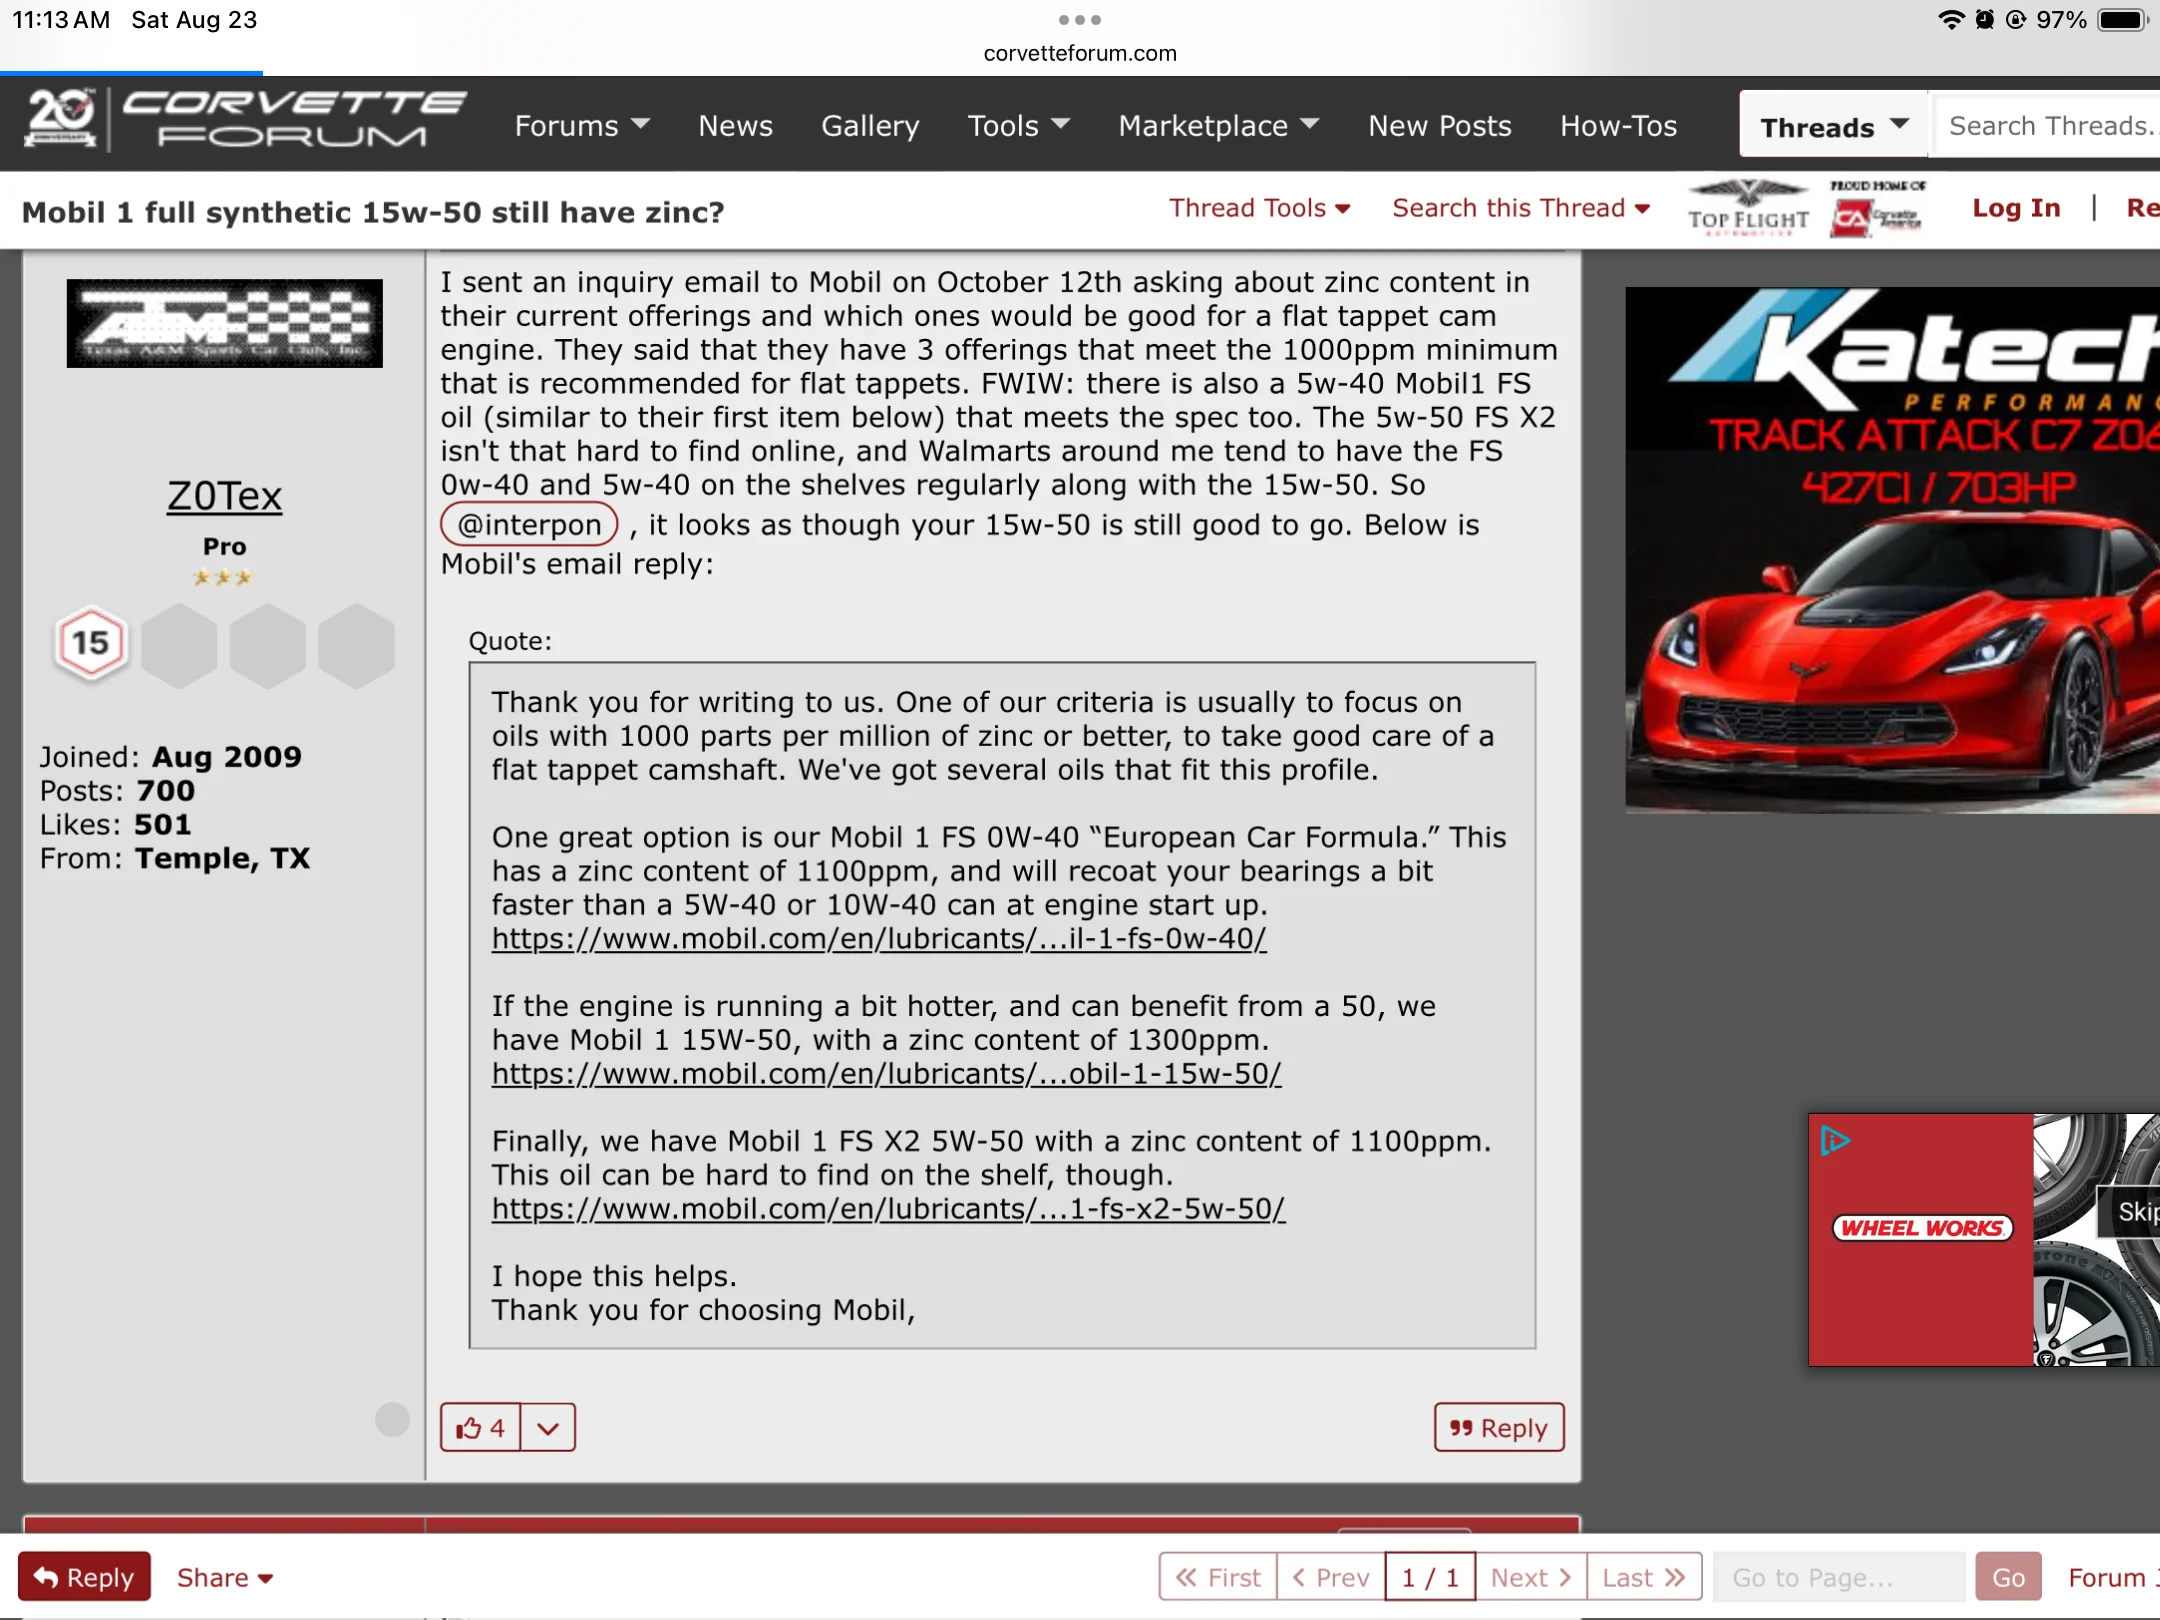Click the 1 / 1 page indicator
2160x1620 pixels.
[1430, 1578]
